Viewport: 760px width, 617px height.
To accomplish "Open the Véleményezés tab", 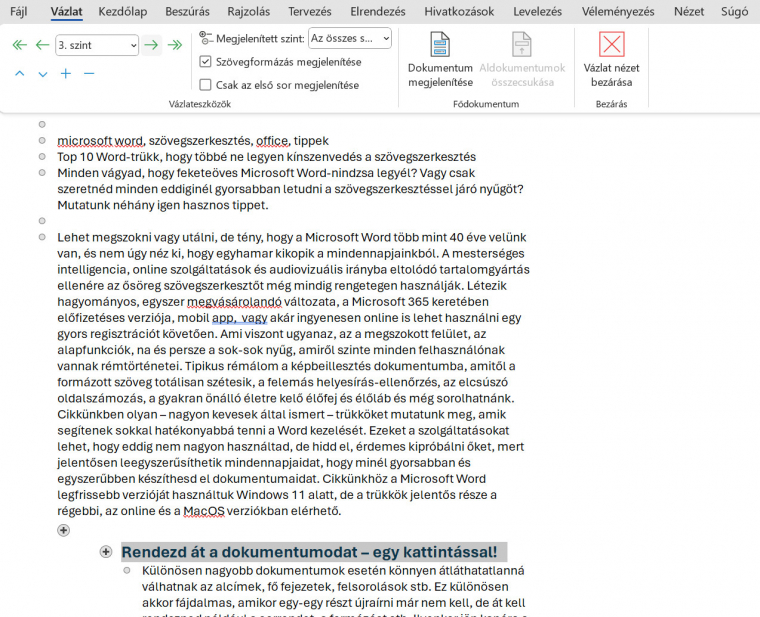I will [618, 11].
